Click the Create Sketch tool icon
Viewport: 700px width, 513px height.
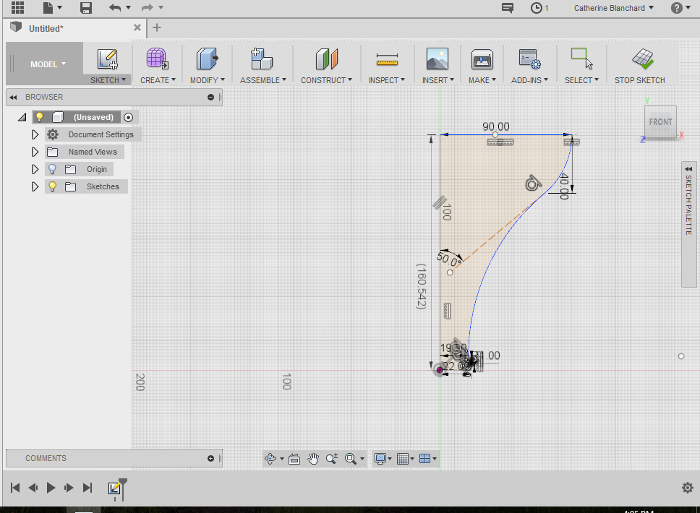(x=108, y=59)
